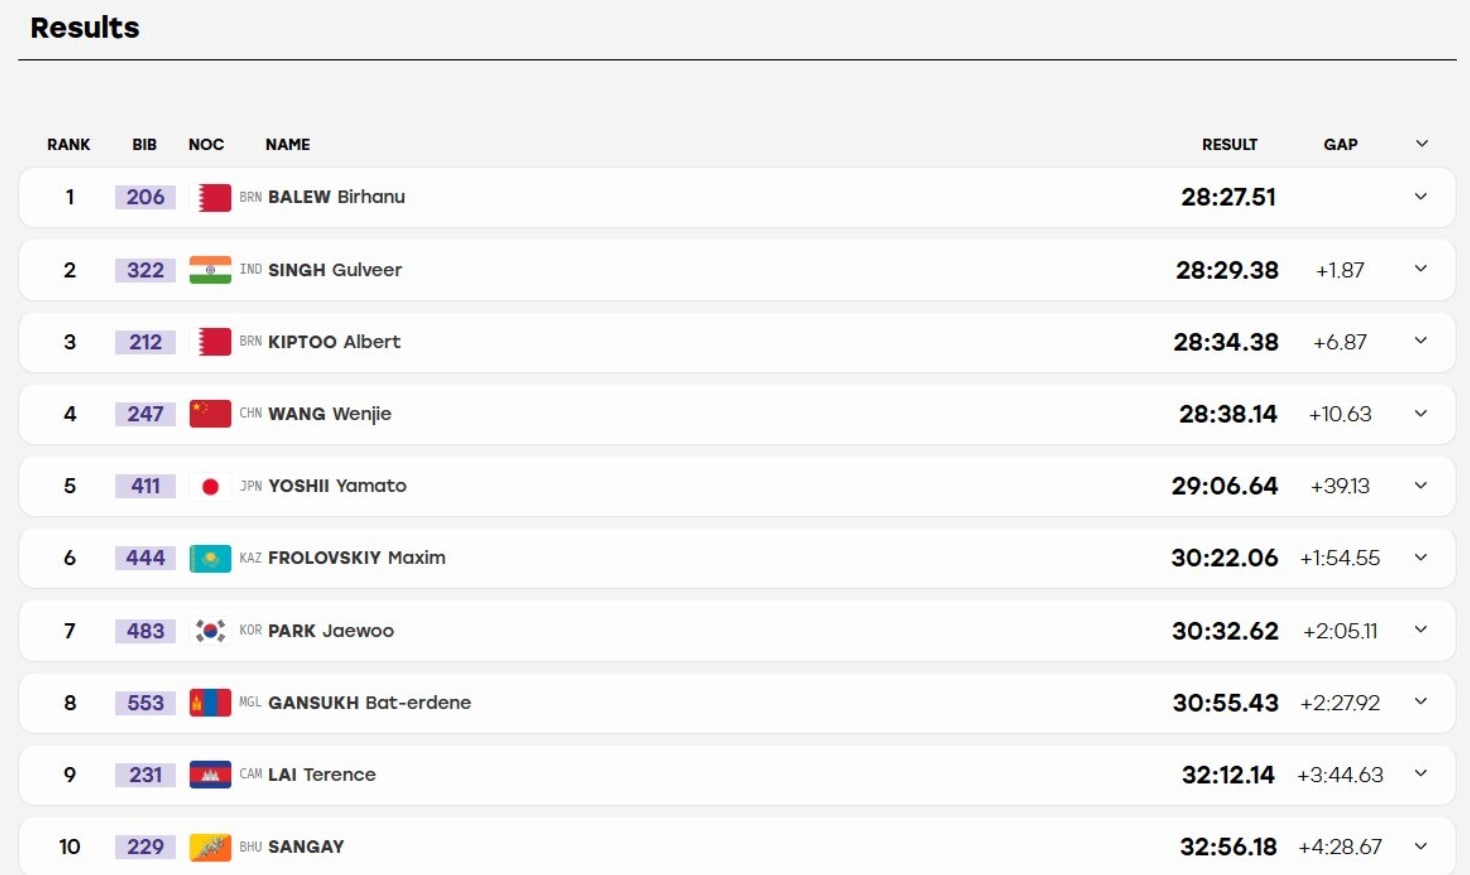Click bib number 206

point(145,197)
